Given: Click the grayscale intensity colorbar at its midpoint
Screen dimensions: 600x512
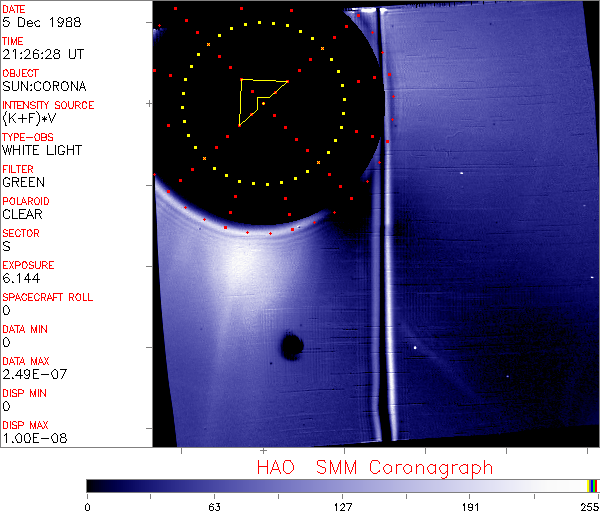Looking at the screenshot, I should (x=342, y=485).
